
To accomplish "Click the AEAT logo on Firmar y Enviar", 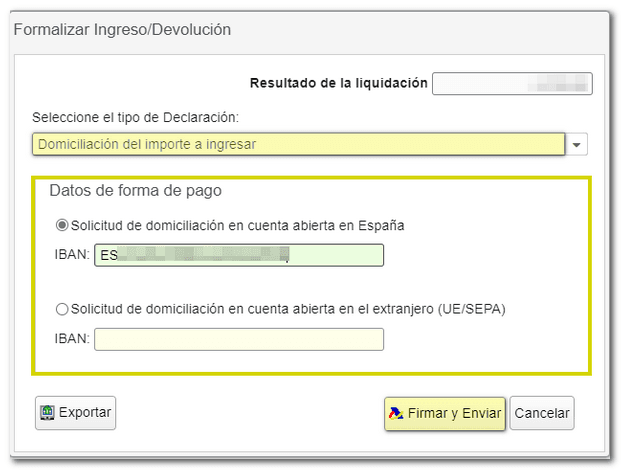I will 396,413.
